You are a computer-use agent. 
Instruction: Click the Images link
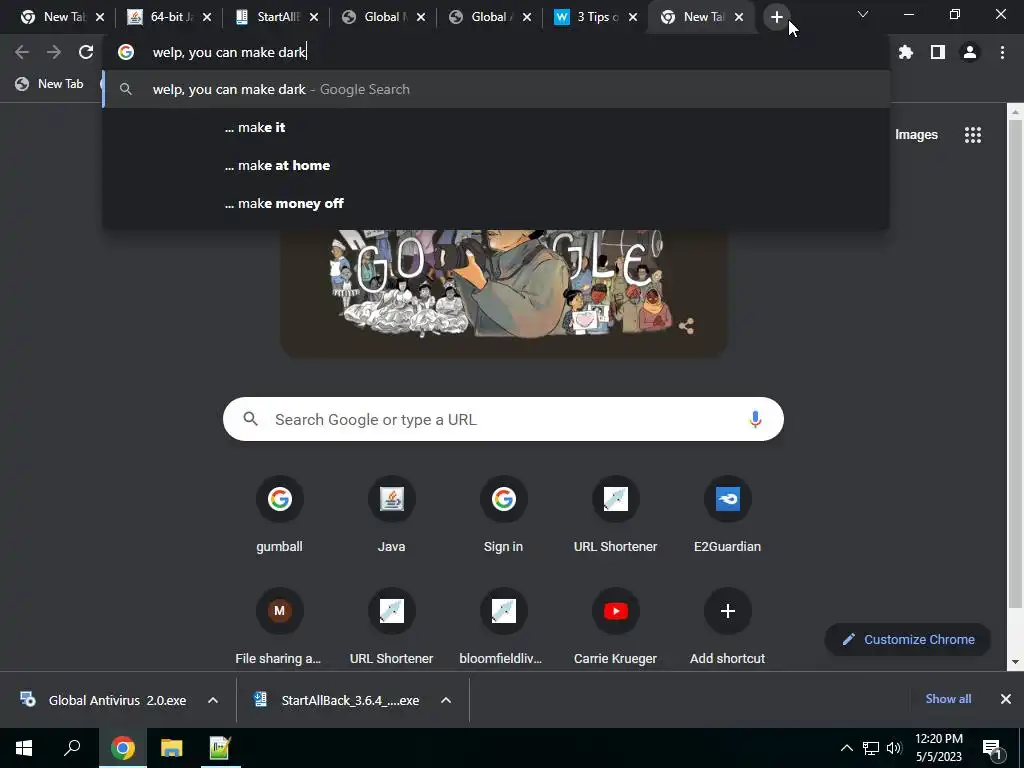(916, 135)
